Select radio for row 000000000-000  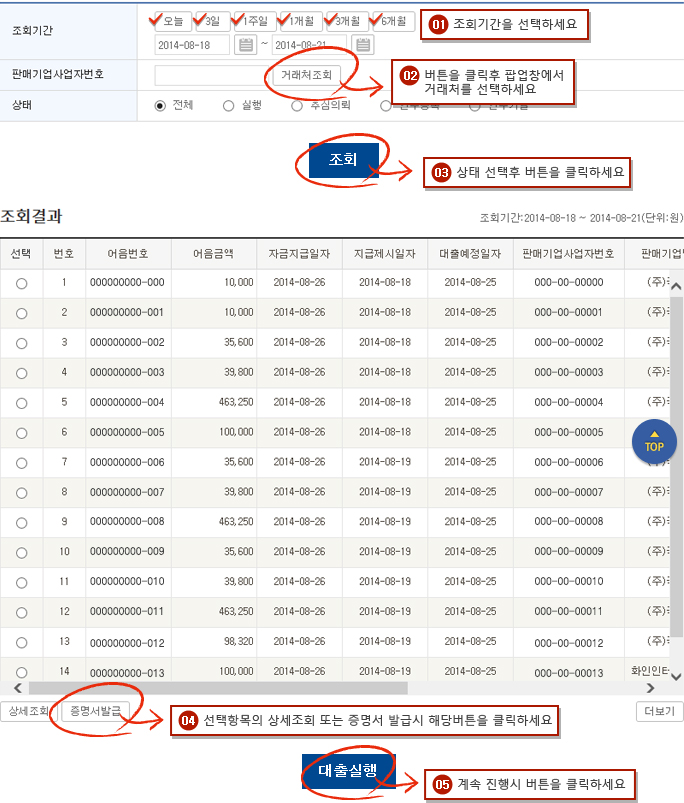(22, 283)
